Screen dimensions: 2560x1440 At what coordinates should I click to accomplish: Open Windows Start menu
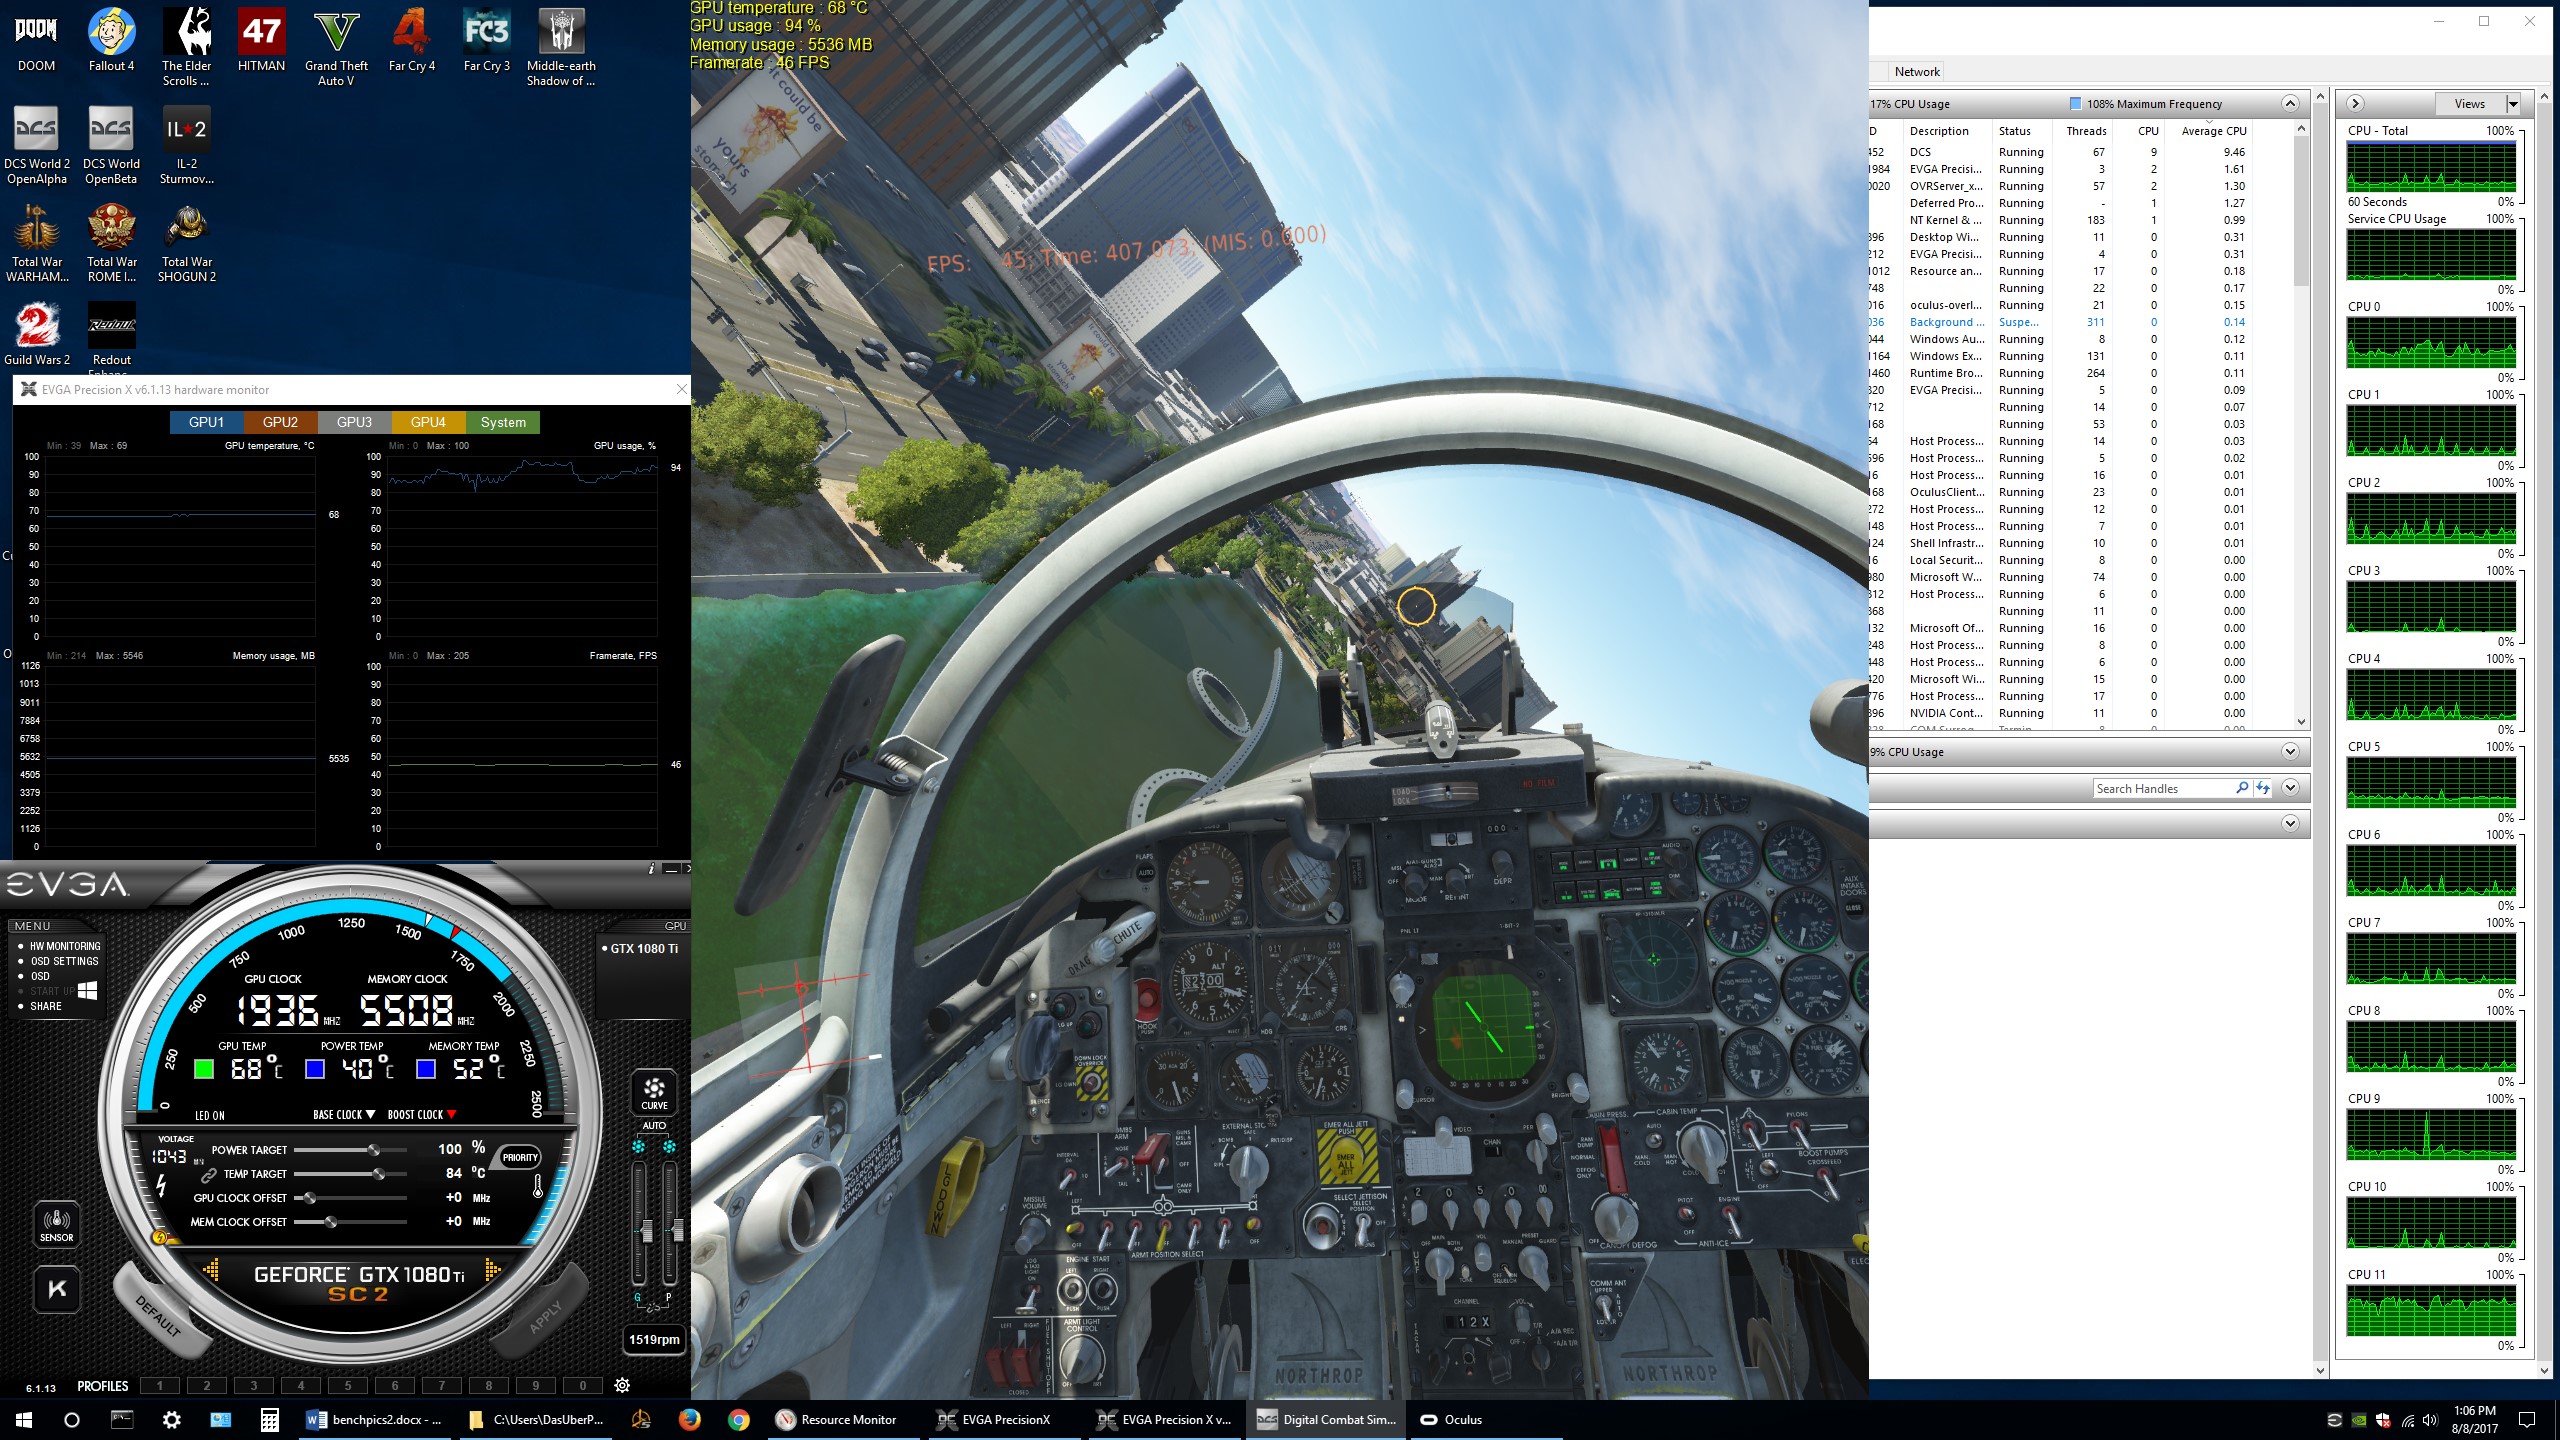(x=24, y=1419)
